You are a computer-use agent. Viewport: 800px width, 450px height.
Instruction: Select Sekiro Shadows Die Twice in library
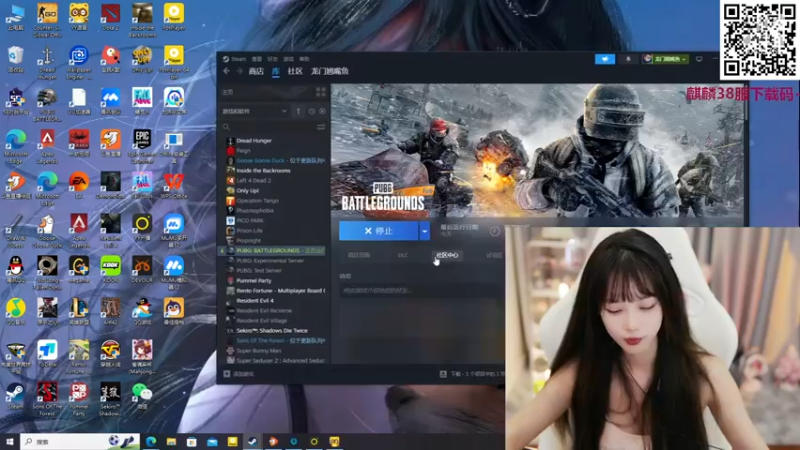point(271,331)
